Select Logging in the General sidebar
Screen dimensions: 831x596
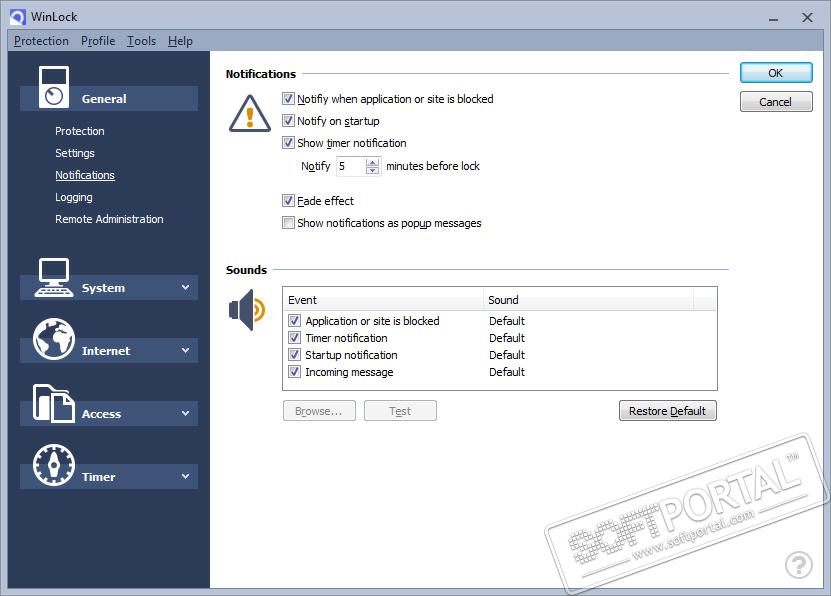74,197
